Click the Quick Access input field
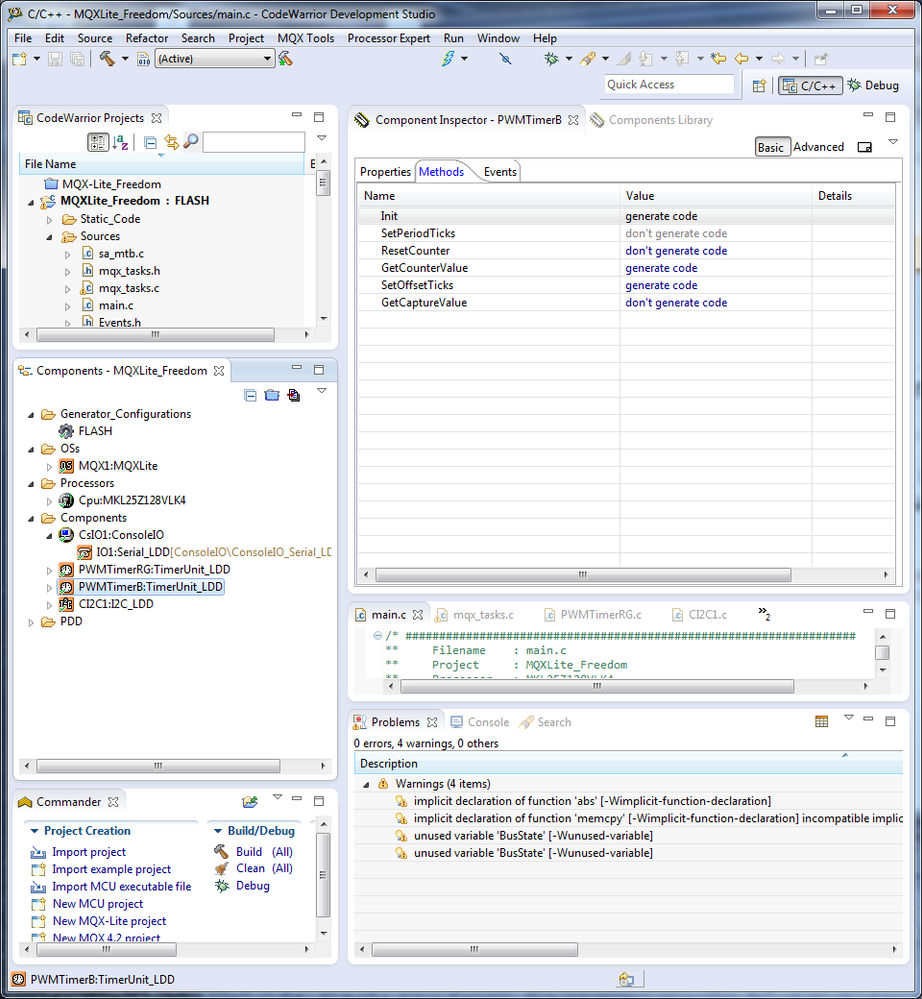This screenshot has height=999, width=922. click(x=668, y=85)
